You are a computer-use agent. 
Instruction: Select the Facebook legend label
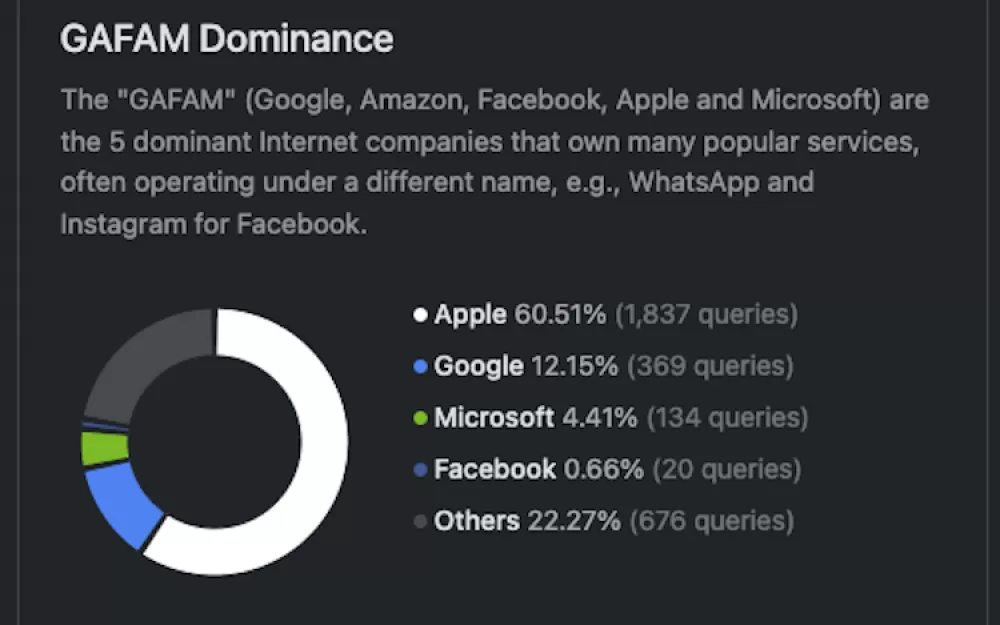click(494, 469)
